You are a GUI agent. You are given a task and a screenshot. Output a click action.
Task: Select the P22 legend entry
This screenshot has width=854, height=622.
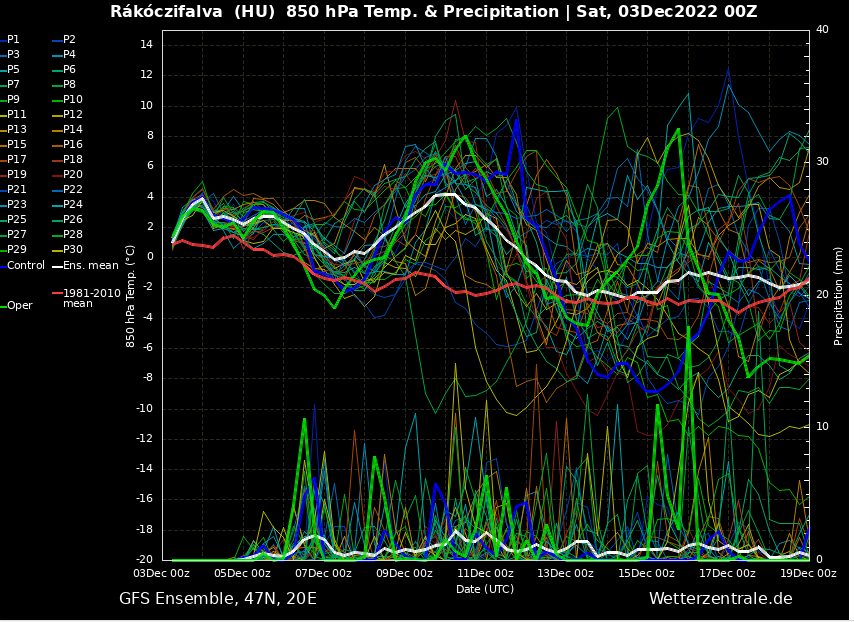[x=73, y=190]
